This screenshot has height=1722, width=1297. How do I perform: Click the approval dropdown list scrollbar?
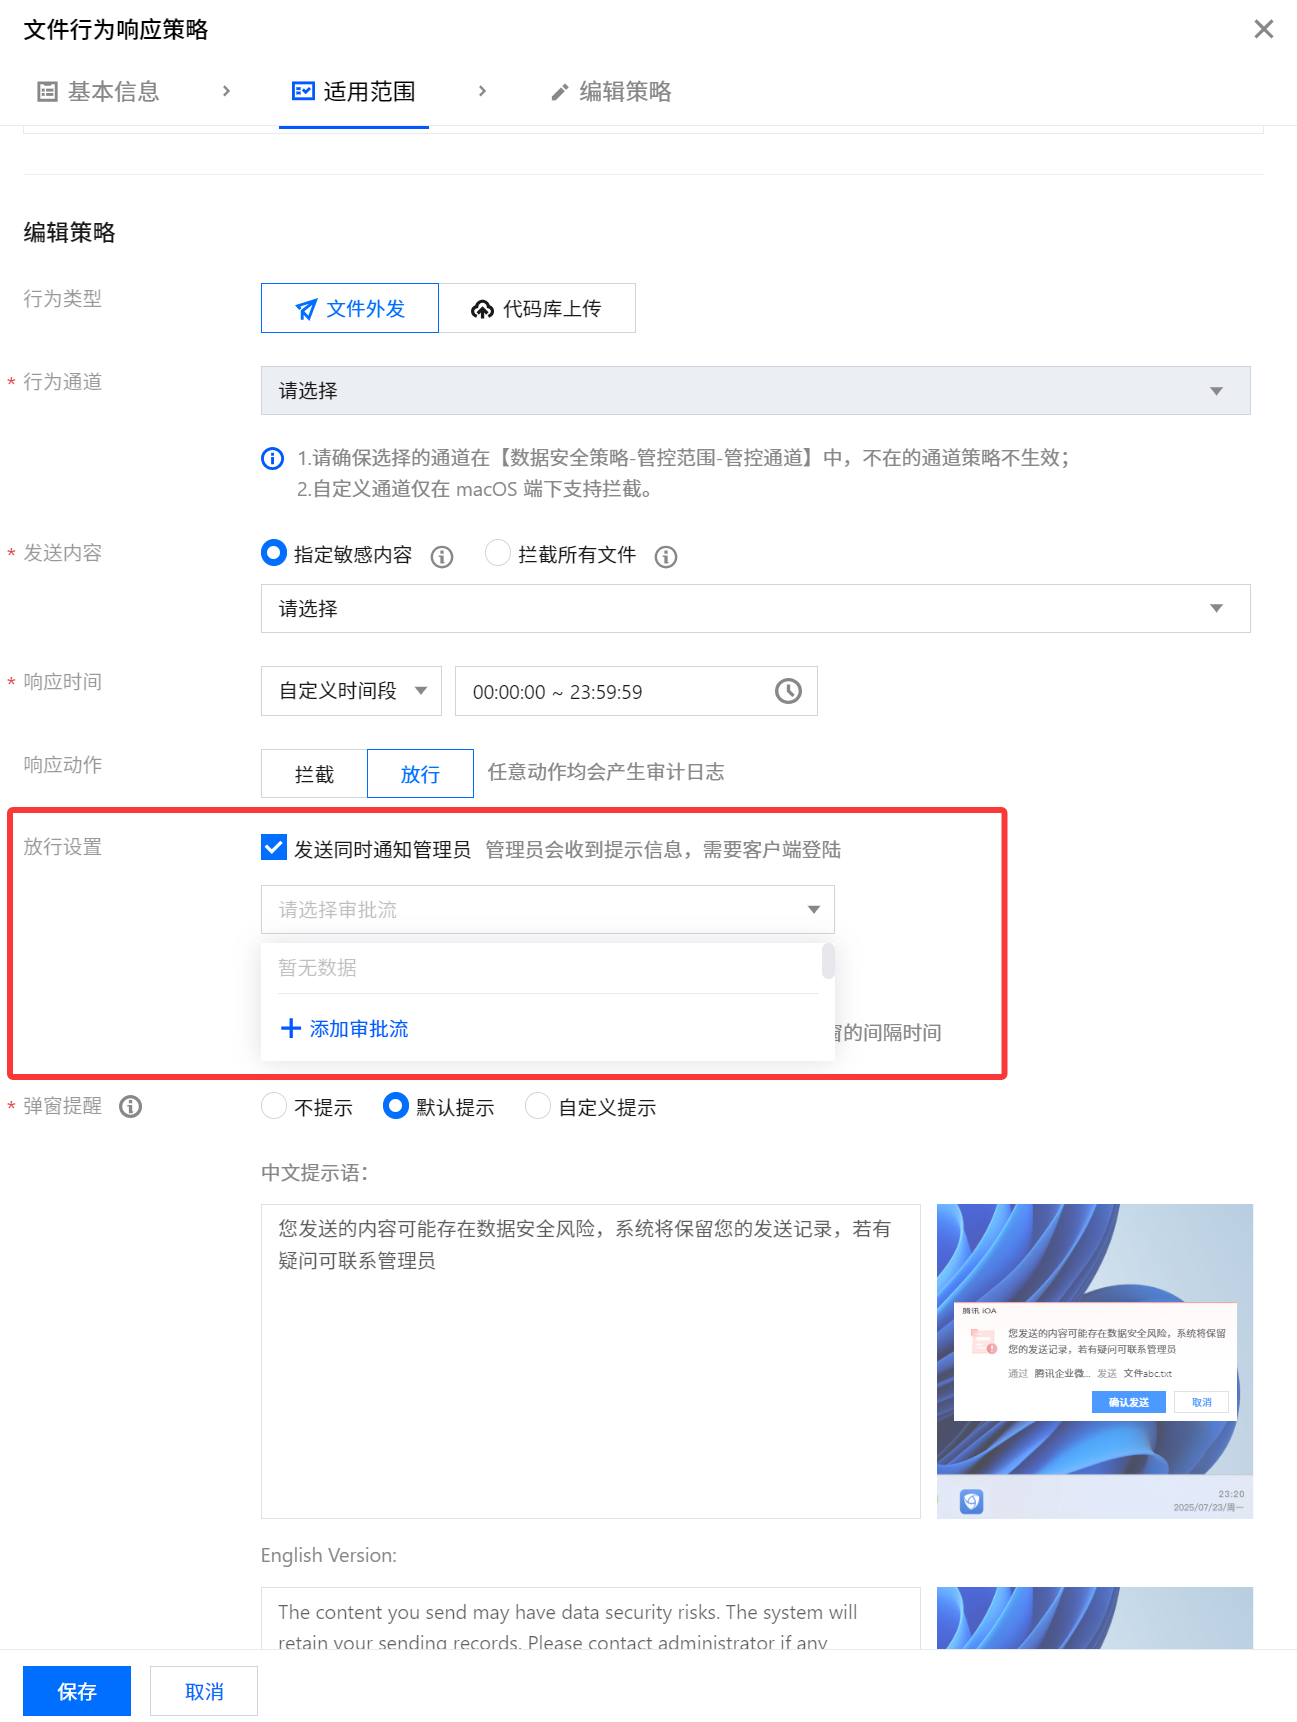[x=828, y=961]
